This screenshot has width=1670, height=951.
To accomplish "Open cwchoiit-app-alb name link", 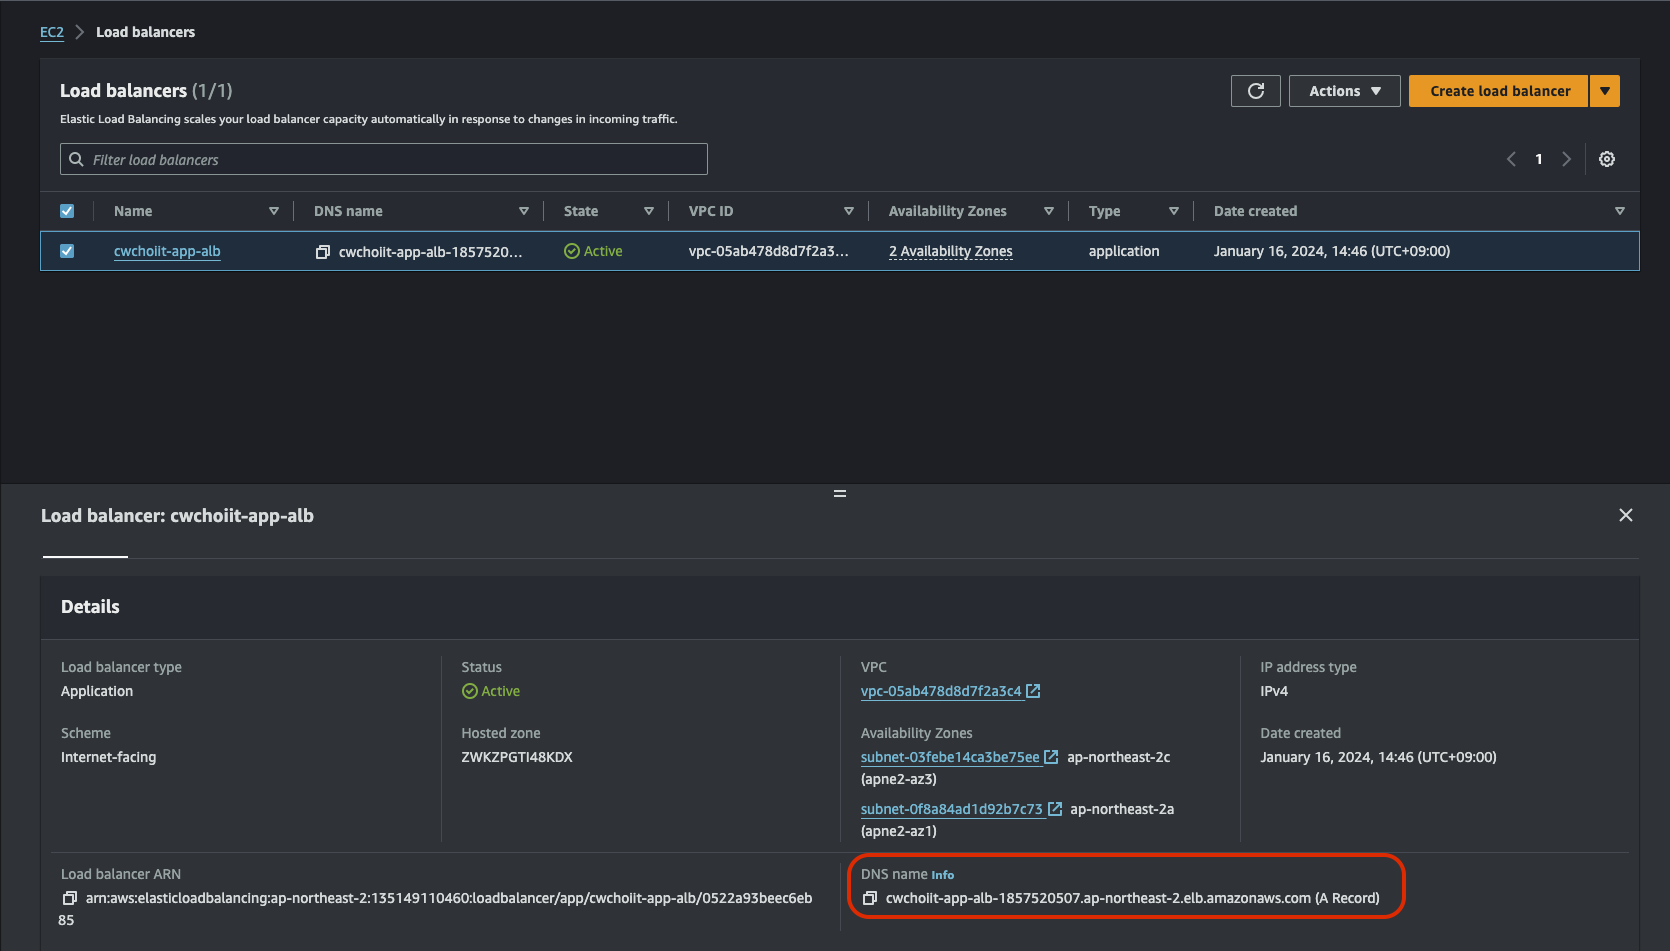I will pos(167,251).
